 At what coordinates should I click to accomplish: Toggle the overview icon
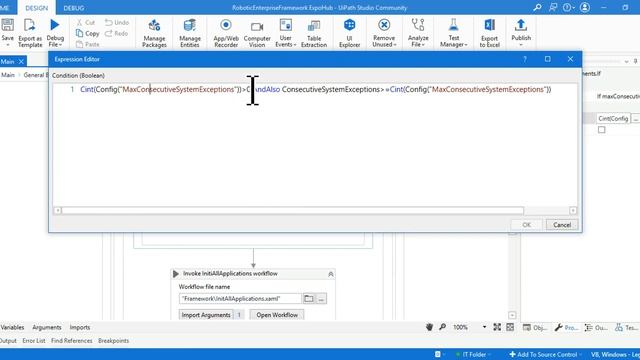coord(510,327)
